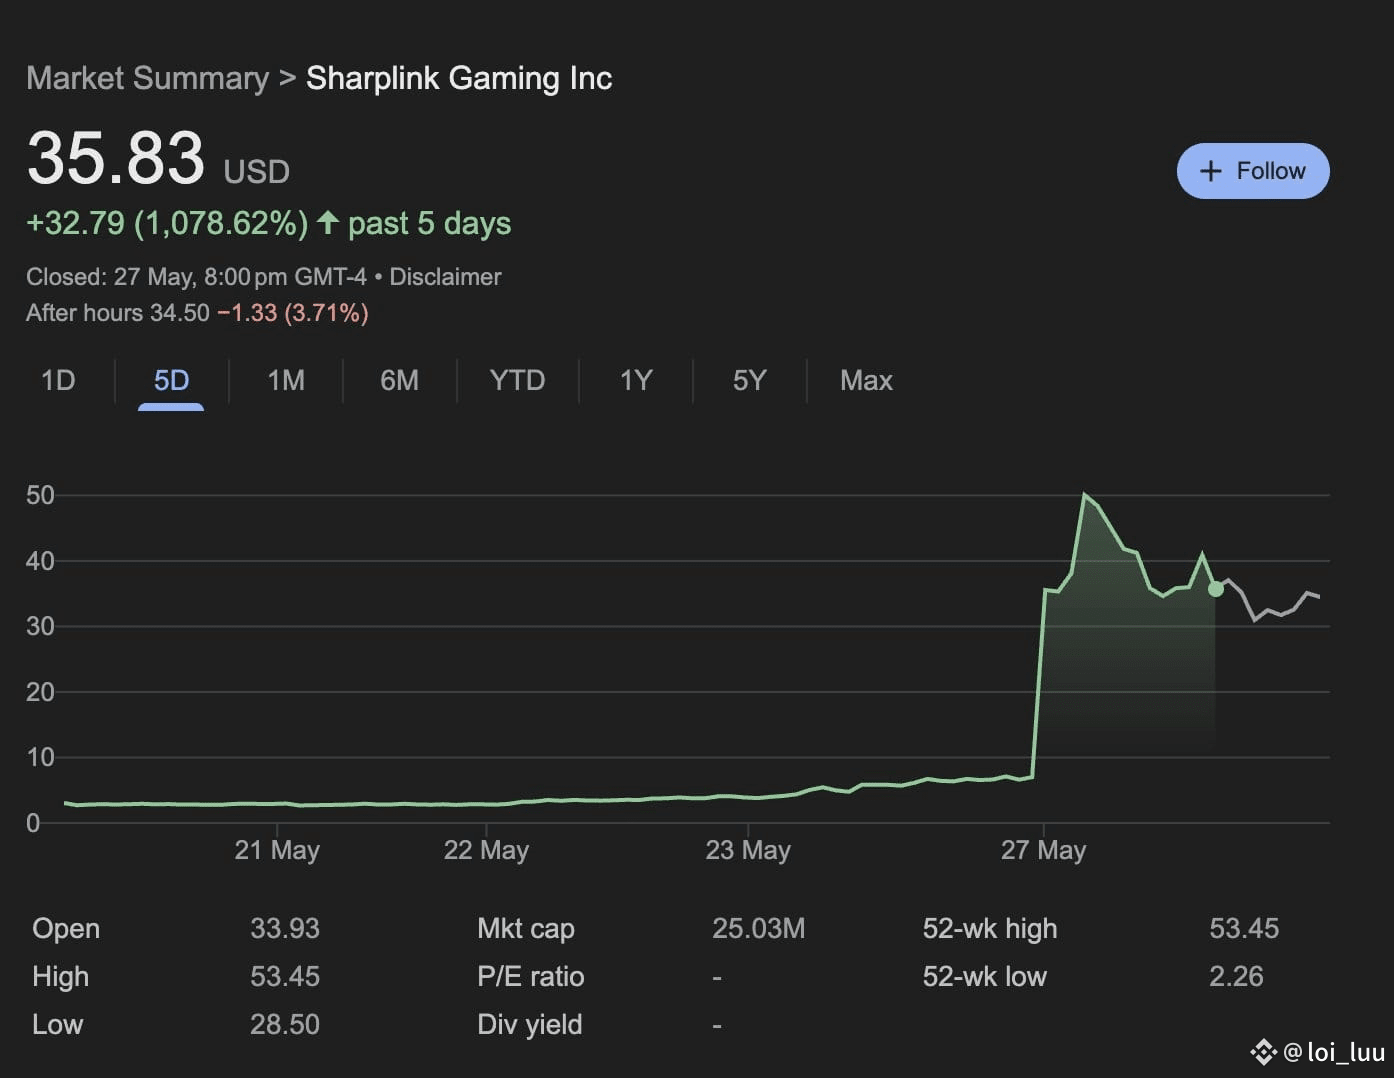The image size is (1394, 1078).
Task: Switch chart to the 6M range
Action: 400,380
